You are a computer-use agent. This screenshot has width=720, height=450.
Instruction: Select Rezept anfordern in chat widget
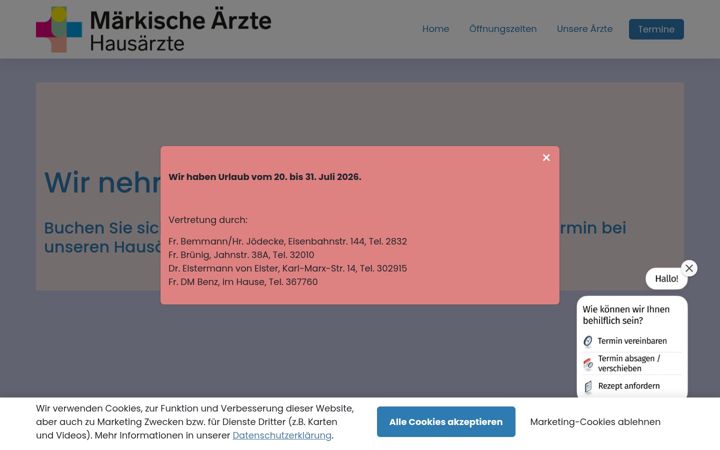[x=629, y=386]
